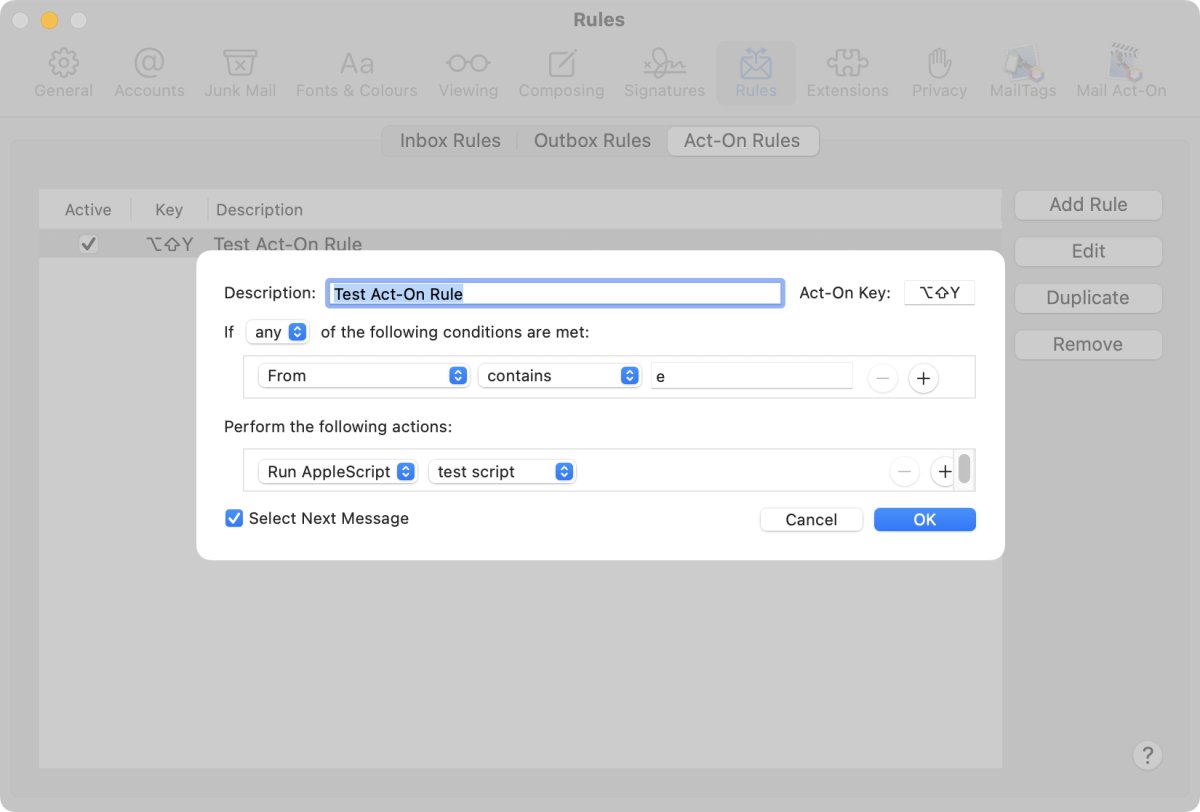This screenshot has height=812, width=1200.
Task: Cancel the rule editing dialog
Action: pyautogui.click(x=811, y=519)
